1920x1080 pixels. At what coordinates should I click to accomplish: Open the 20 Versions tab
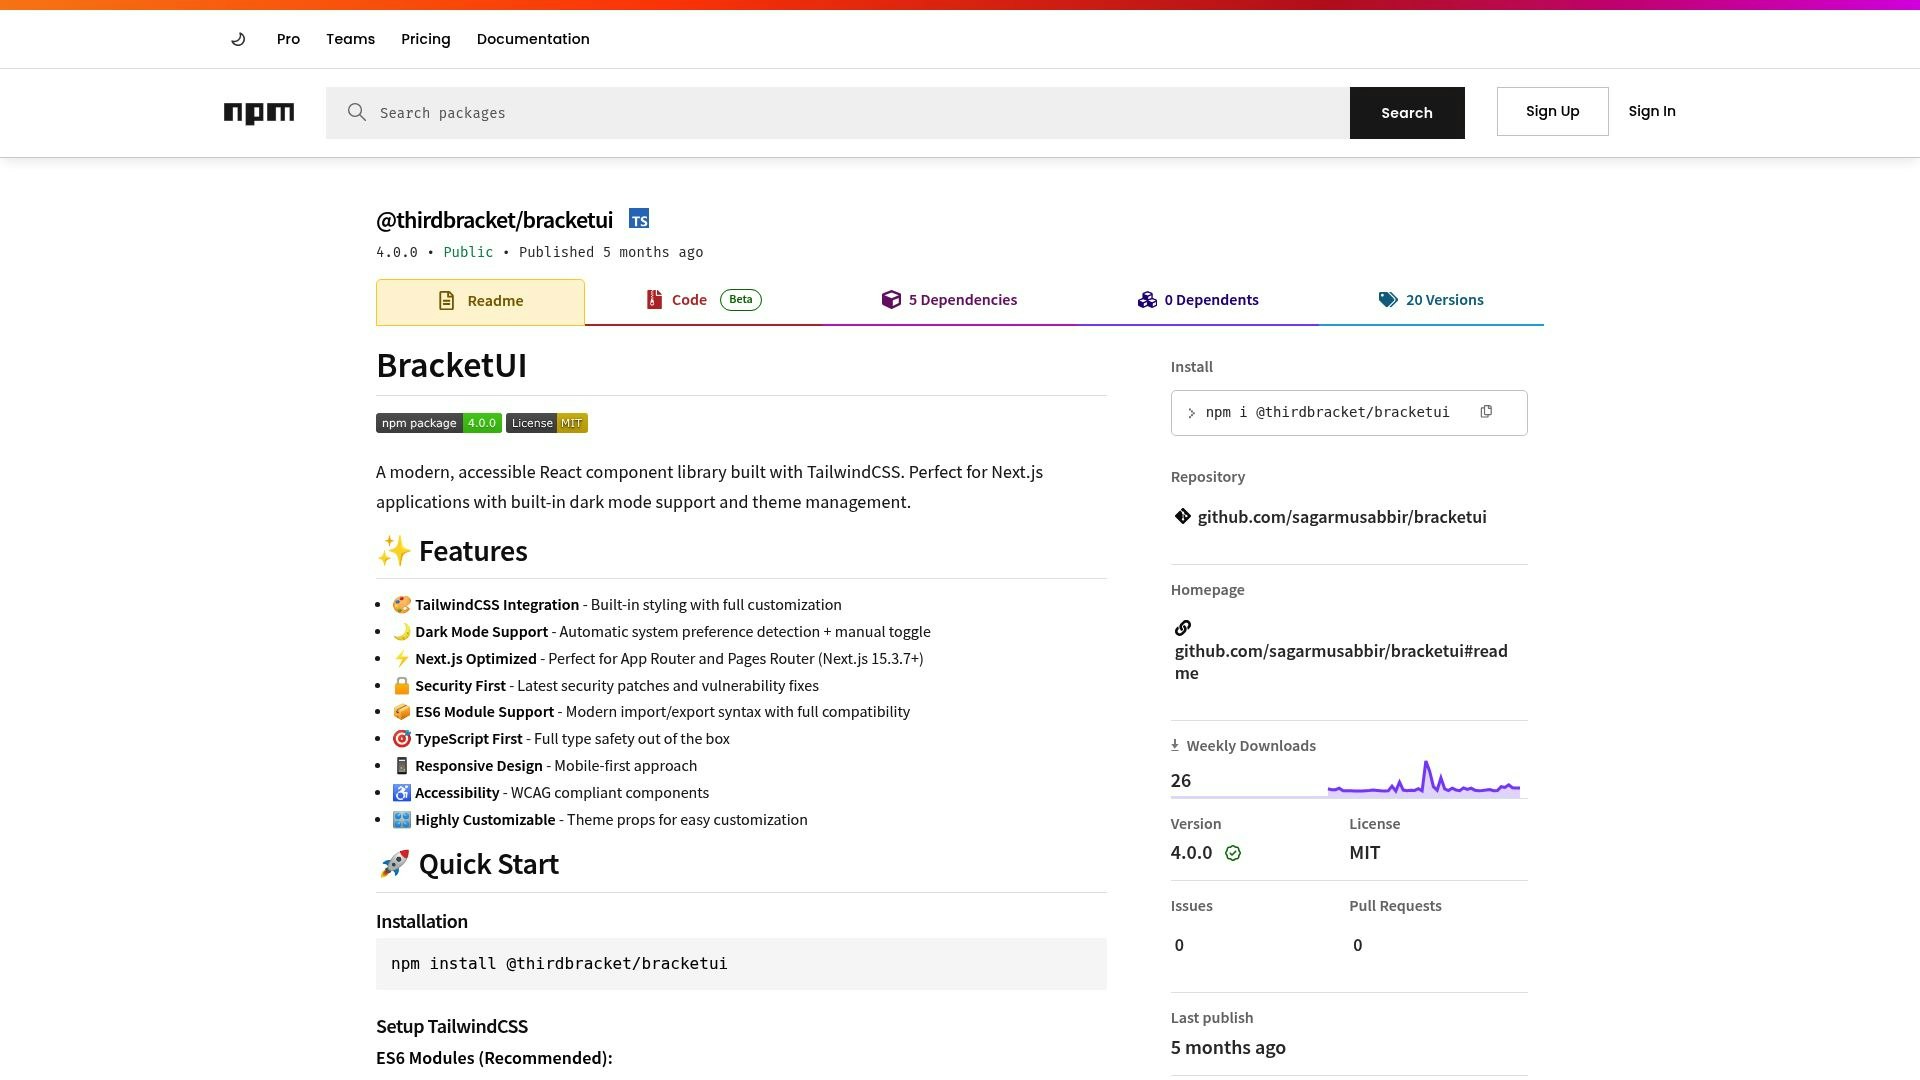1431,300
